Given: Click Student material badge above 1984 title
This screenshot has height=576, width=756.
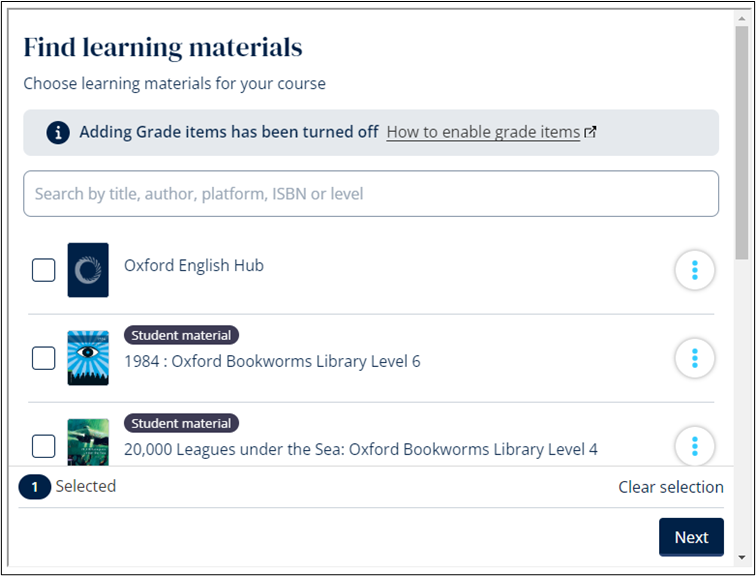Looking at the screenshot, I should (x=181, y=335).
